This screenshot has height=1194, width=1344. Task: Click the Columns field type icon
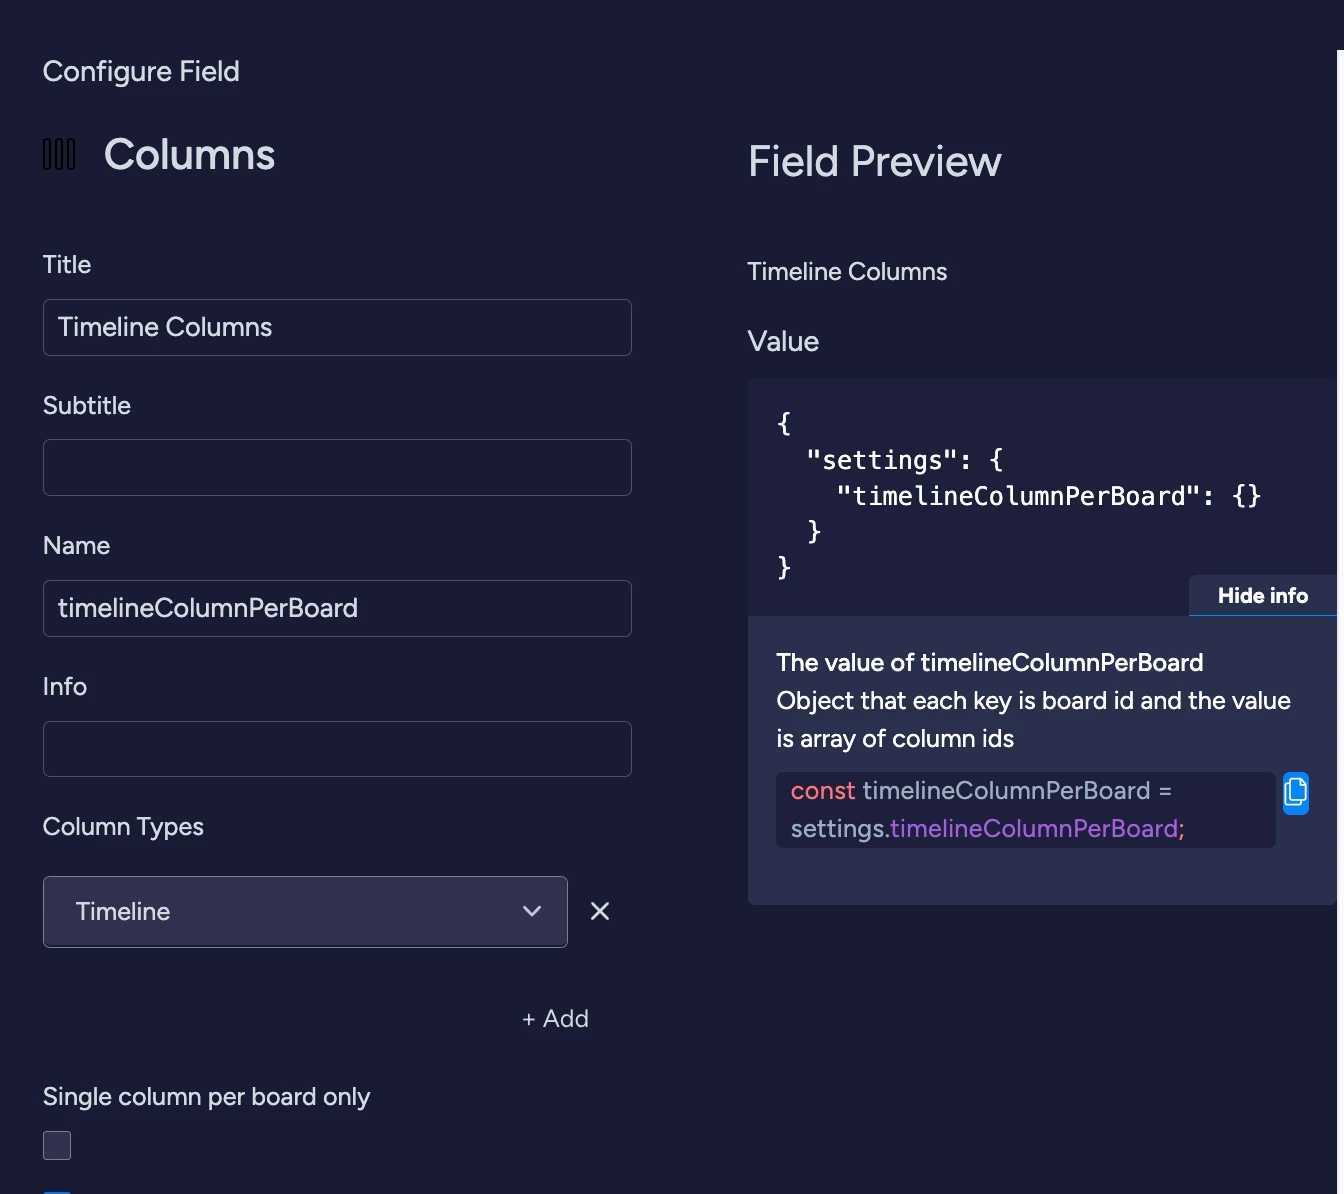click(x=59, y=155)
